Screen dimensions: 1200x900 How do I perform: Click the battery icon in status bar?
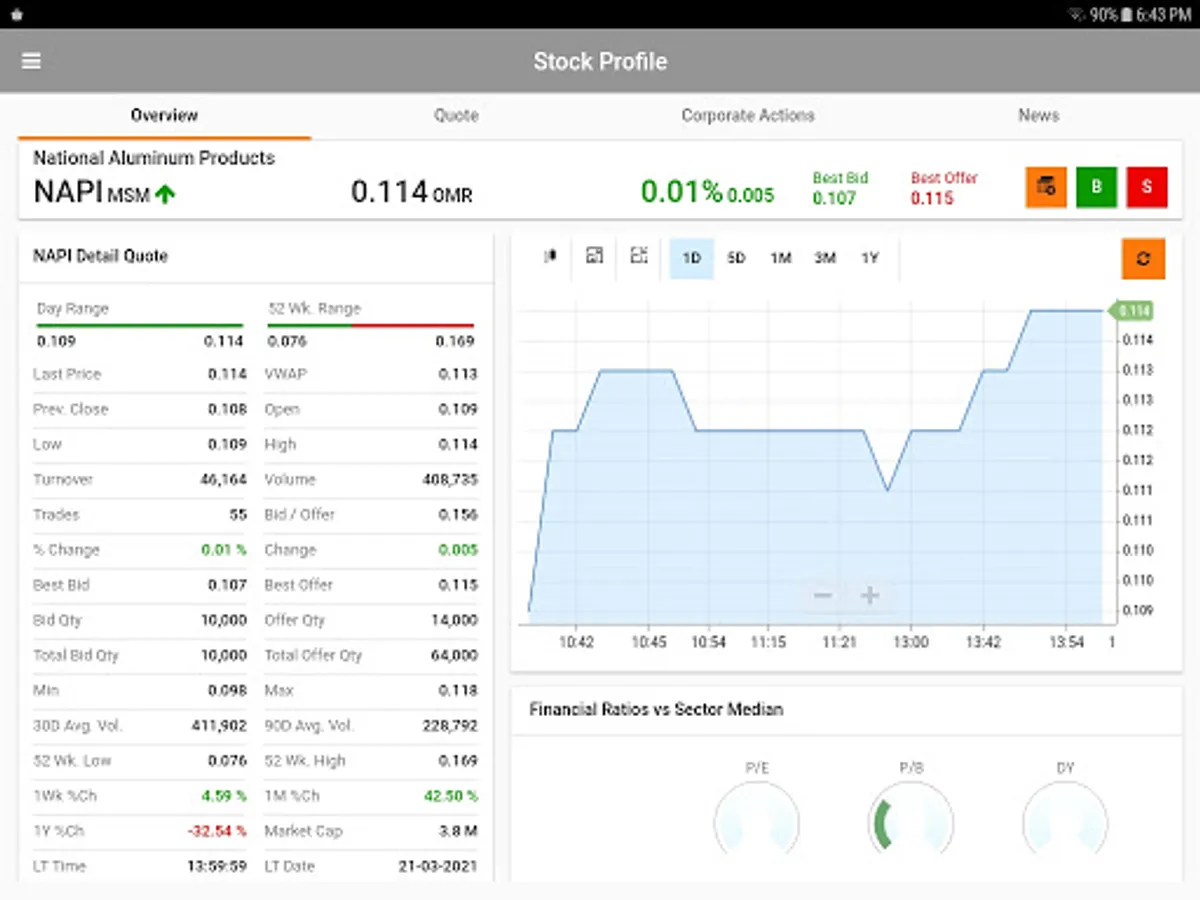point(1127,14)
